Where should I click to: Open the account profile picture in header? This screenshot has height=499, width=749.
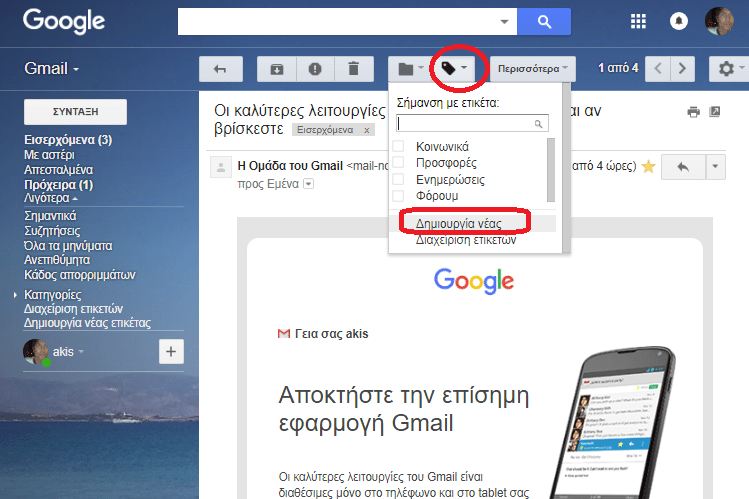coord(719,21)
